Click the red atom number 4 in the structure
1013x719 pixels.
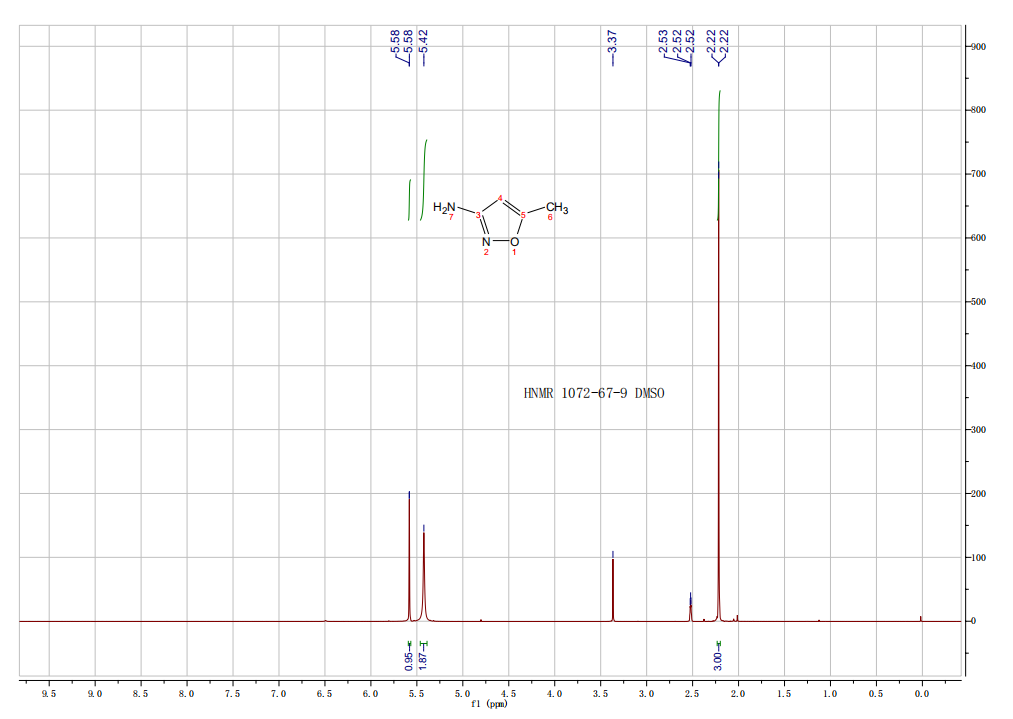[x=500, y=196]
